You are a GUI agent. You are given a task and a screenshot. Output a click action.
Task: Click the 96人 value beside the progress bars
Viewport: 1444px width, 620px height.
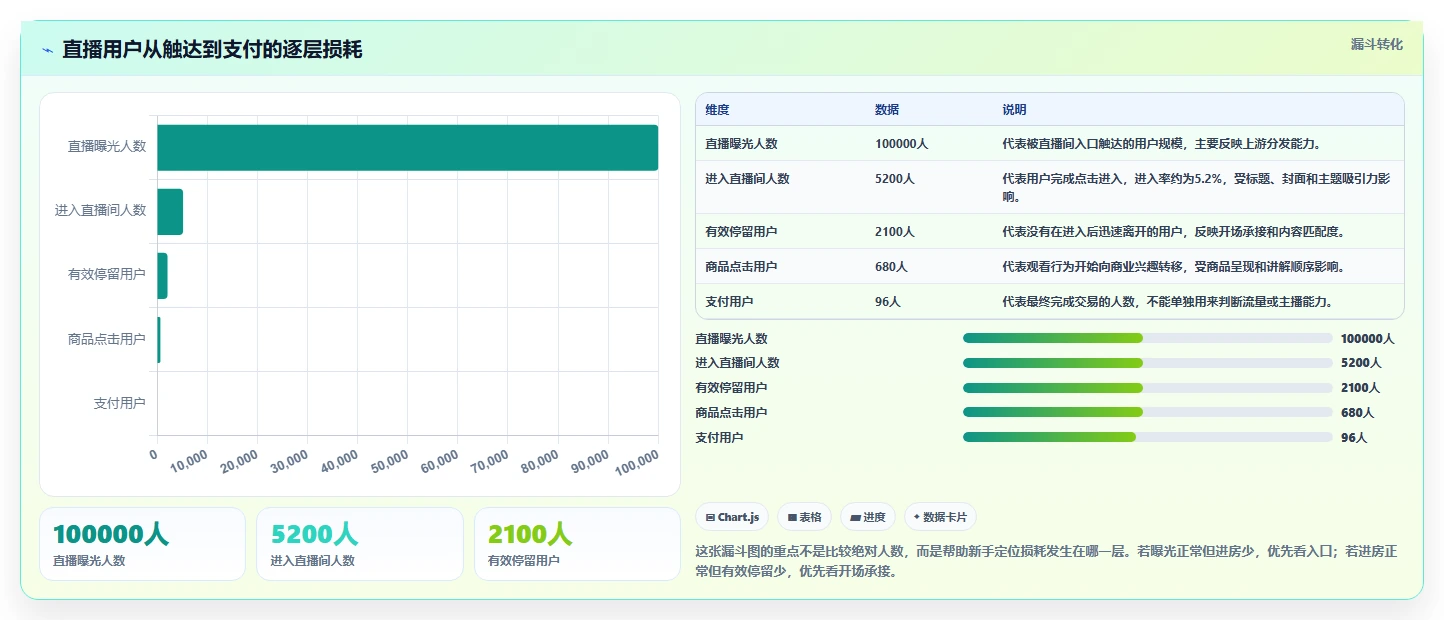[1354, 438]
